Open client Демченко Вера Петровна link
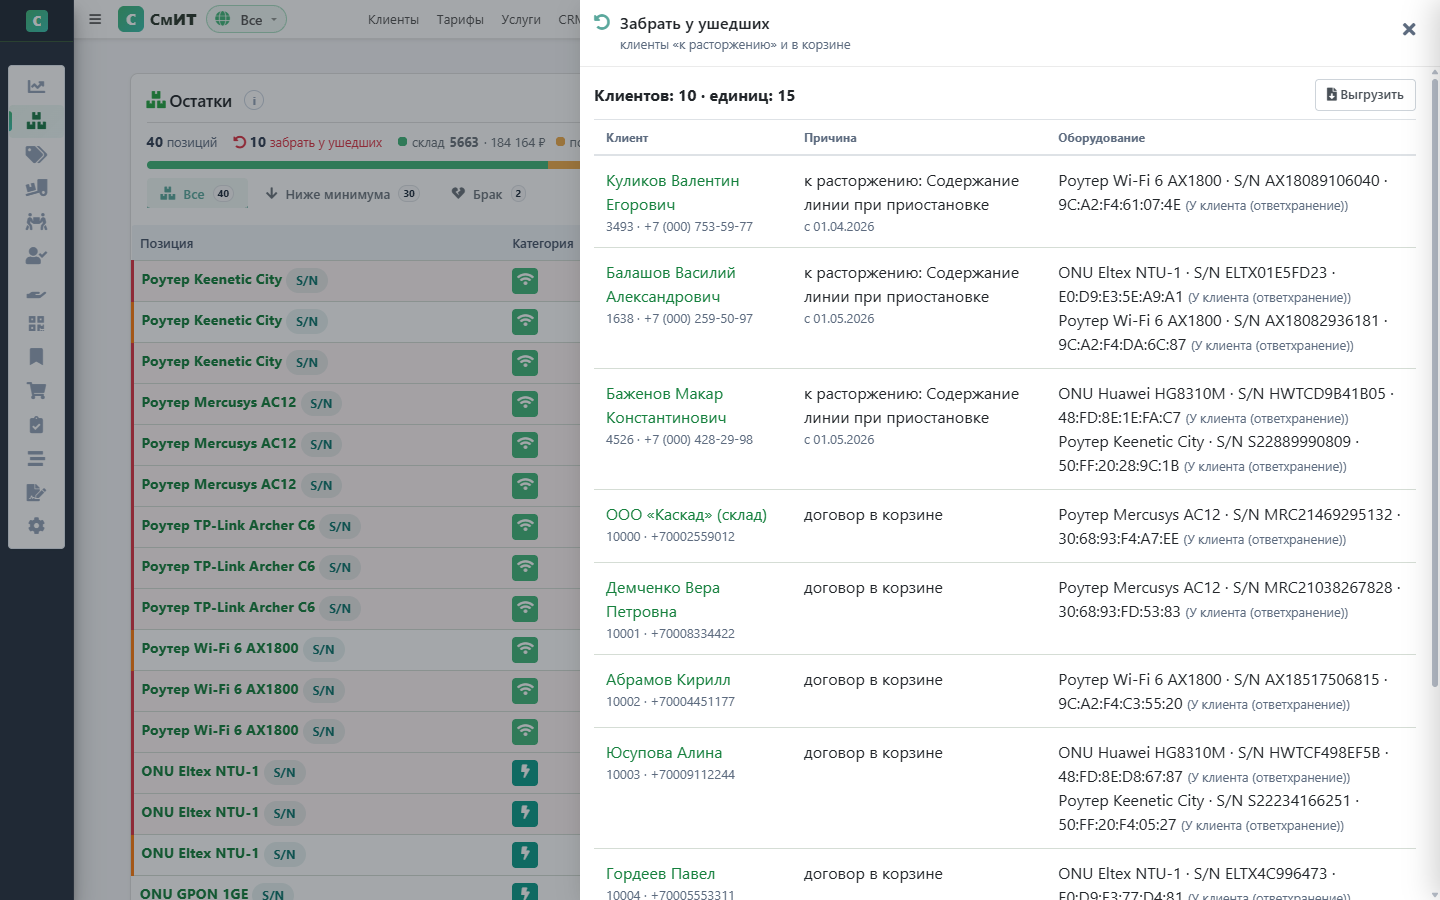Screen dimensions: 1440x900 pos(663,599)
